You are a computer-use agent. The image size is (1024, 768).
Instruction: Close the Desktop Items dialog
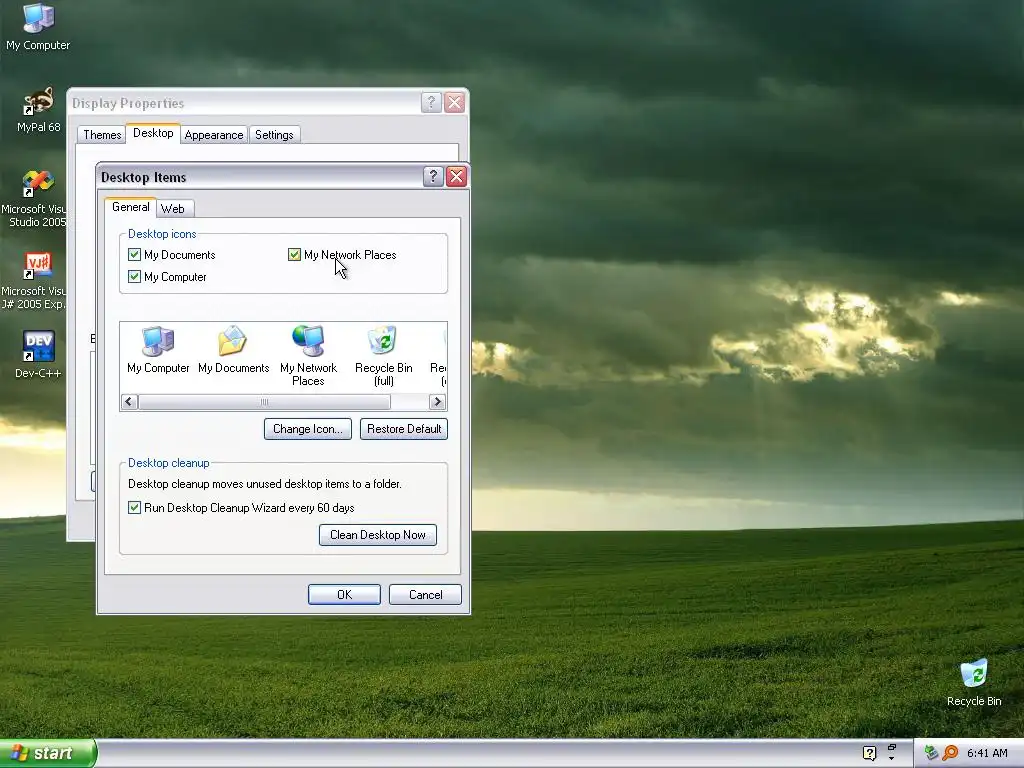[456, 176]
